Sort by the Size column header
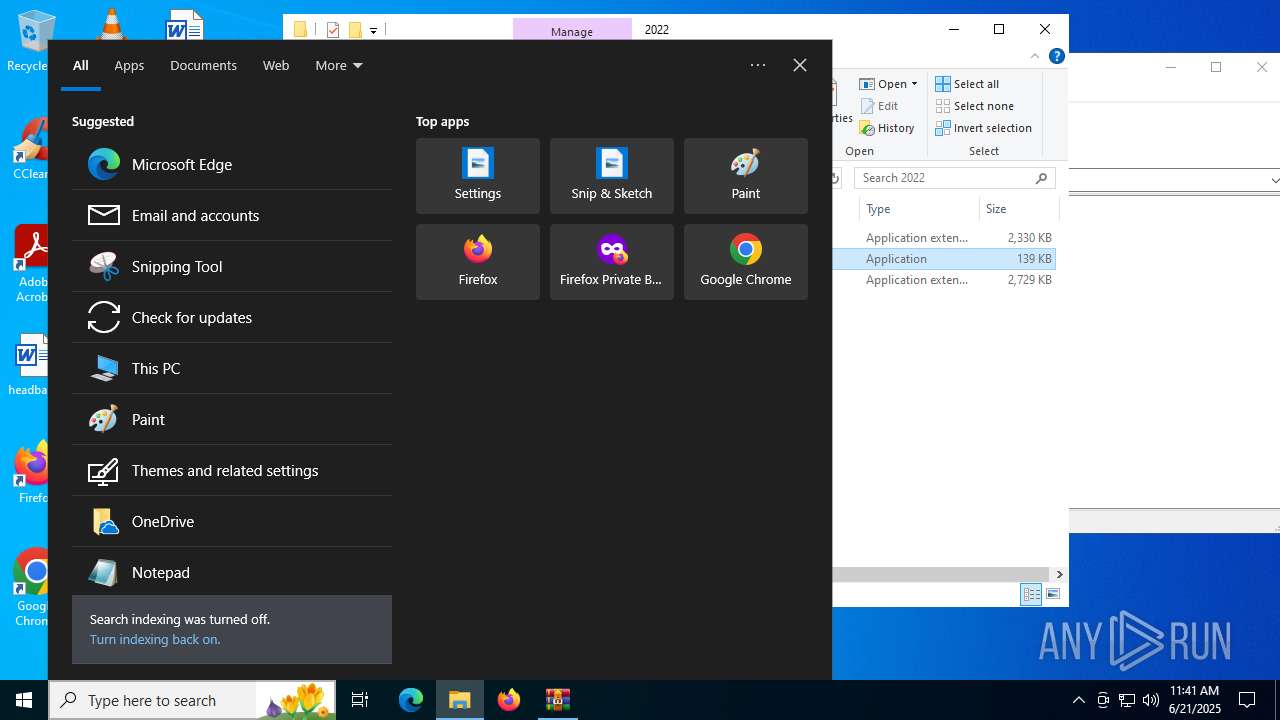This screenshot has height=720, width=1280. coord(1018,209)
